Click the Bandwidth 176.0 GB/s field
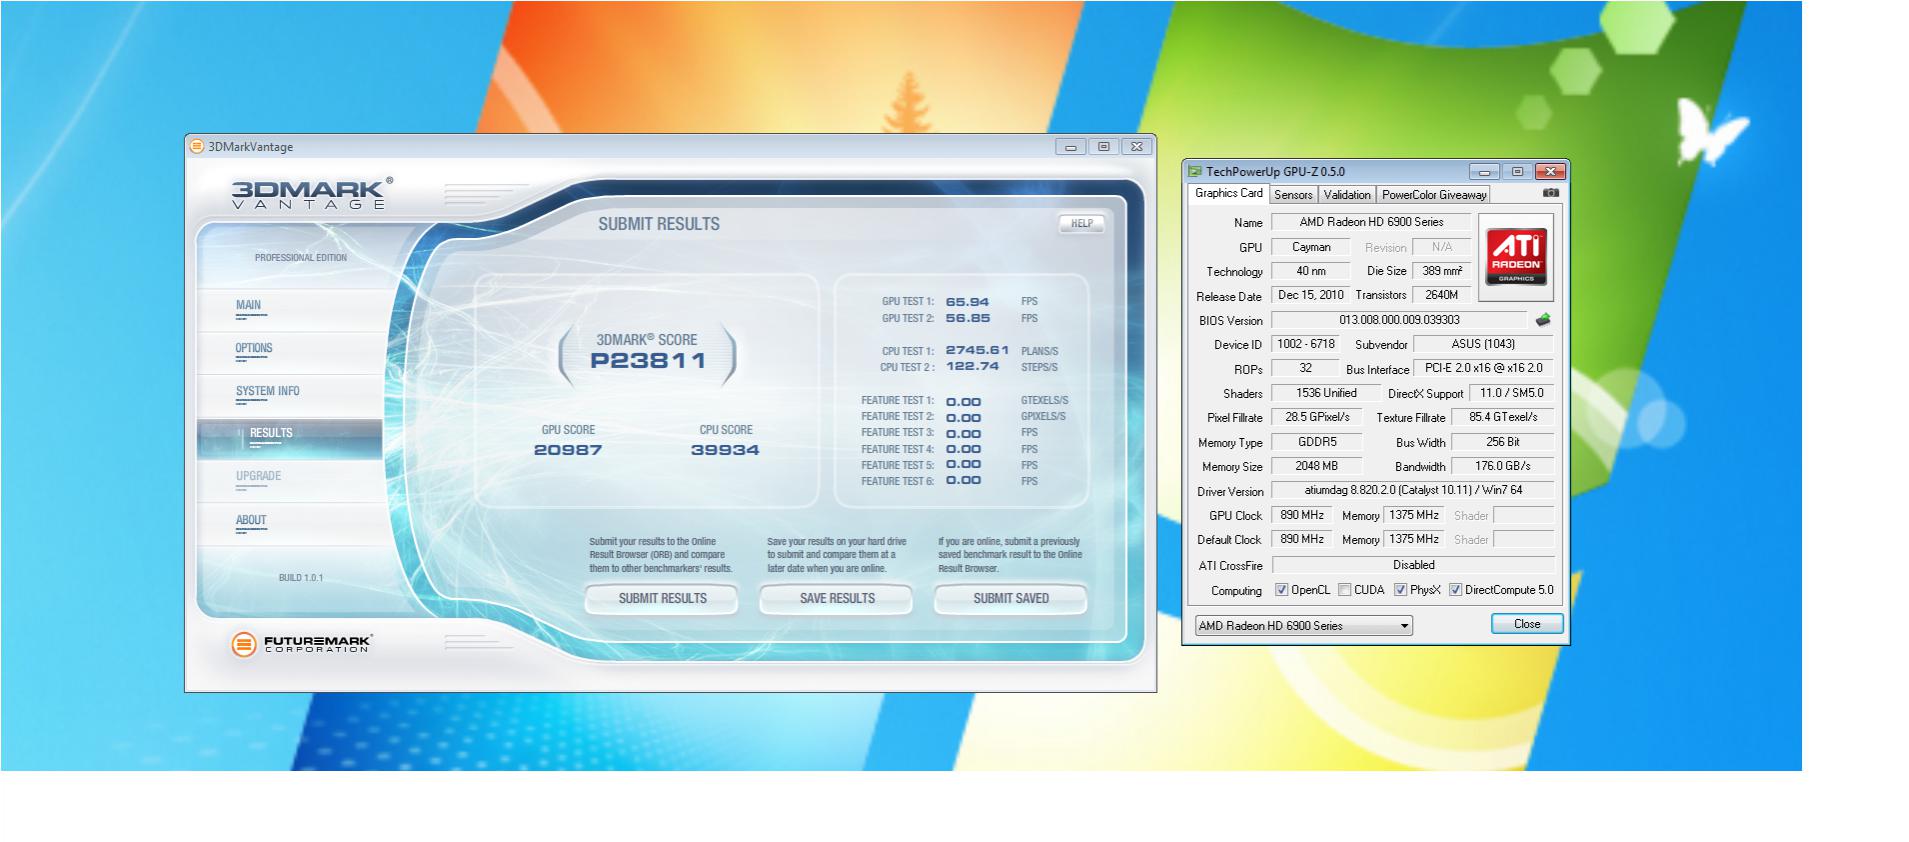This screenshot has height=842, width=1909. tap(1502, 466)
